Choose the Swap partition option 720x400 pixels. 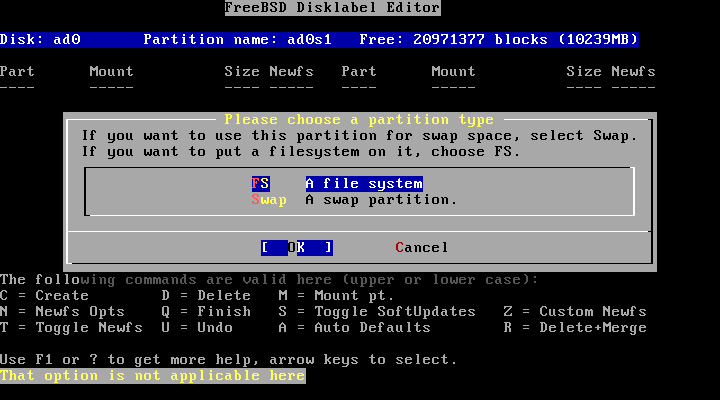pyautogui.click(x=354, y=200)
